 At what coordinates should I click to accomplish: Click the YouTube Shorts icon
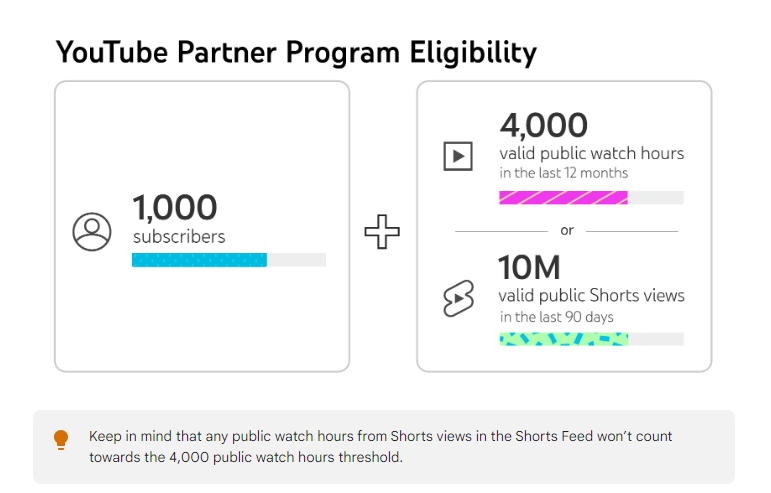tap(458, 297)
